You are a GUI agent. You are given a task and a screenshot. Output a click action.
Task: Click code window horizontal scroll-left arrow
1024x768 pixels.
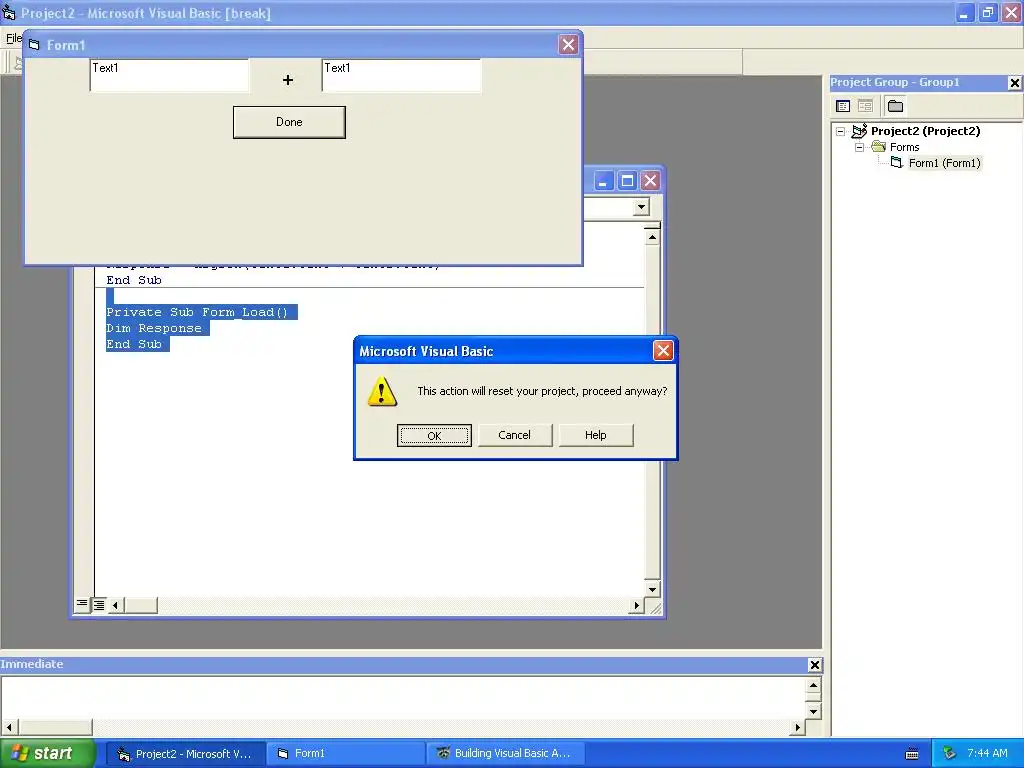coord(116,605)
